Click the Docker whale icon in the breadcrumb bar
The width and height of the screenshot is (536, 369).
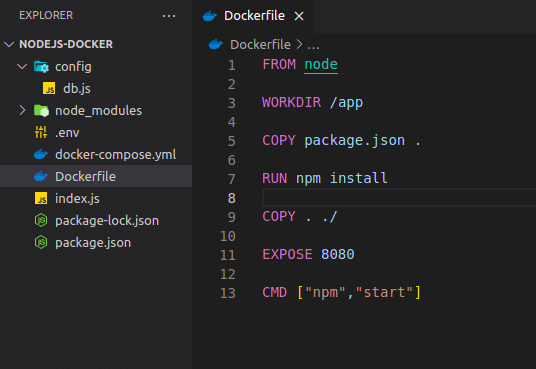(216, 44)
